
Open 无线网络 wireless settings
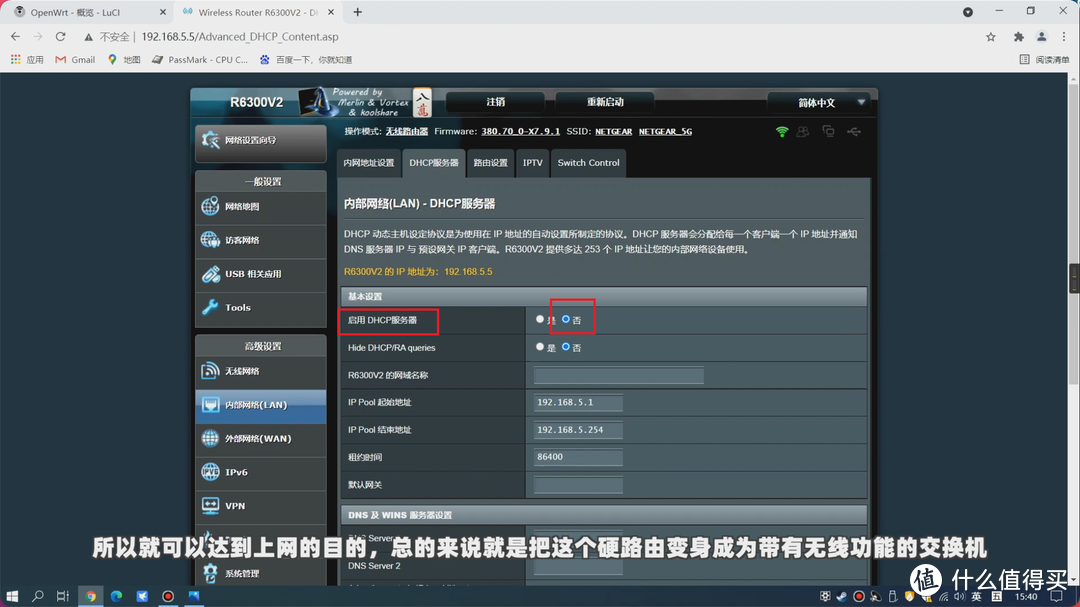click(x=260, y=371)
